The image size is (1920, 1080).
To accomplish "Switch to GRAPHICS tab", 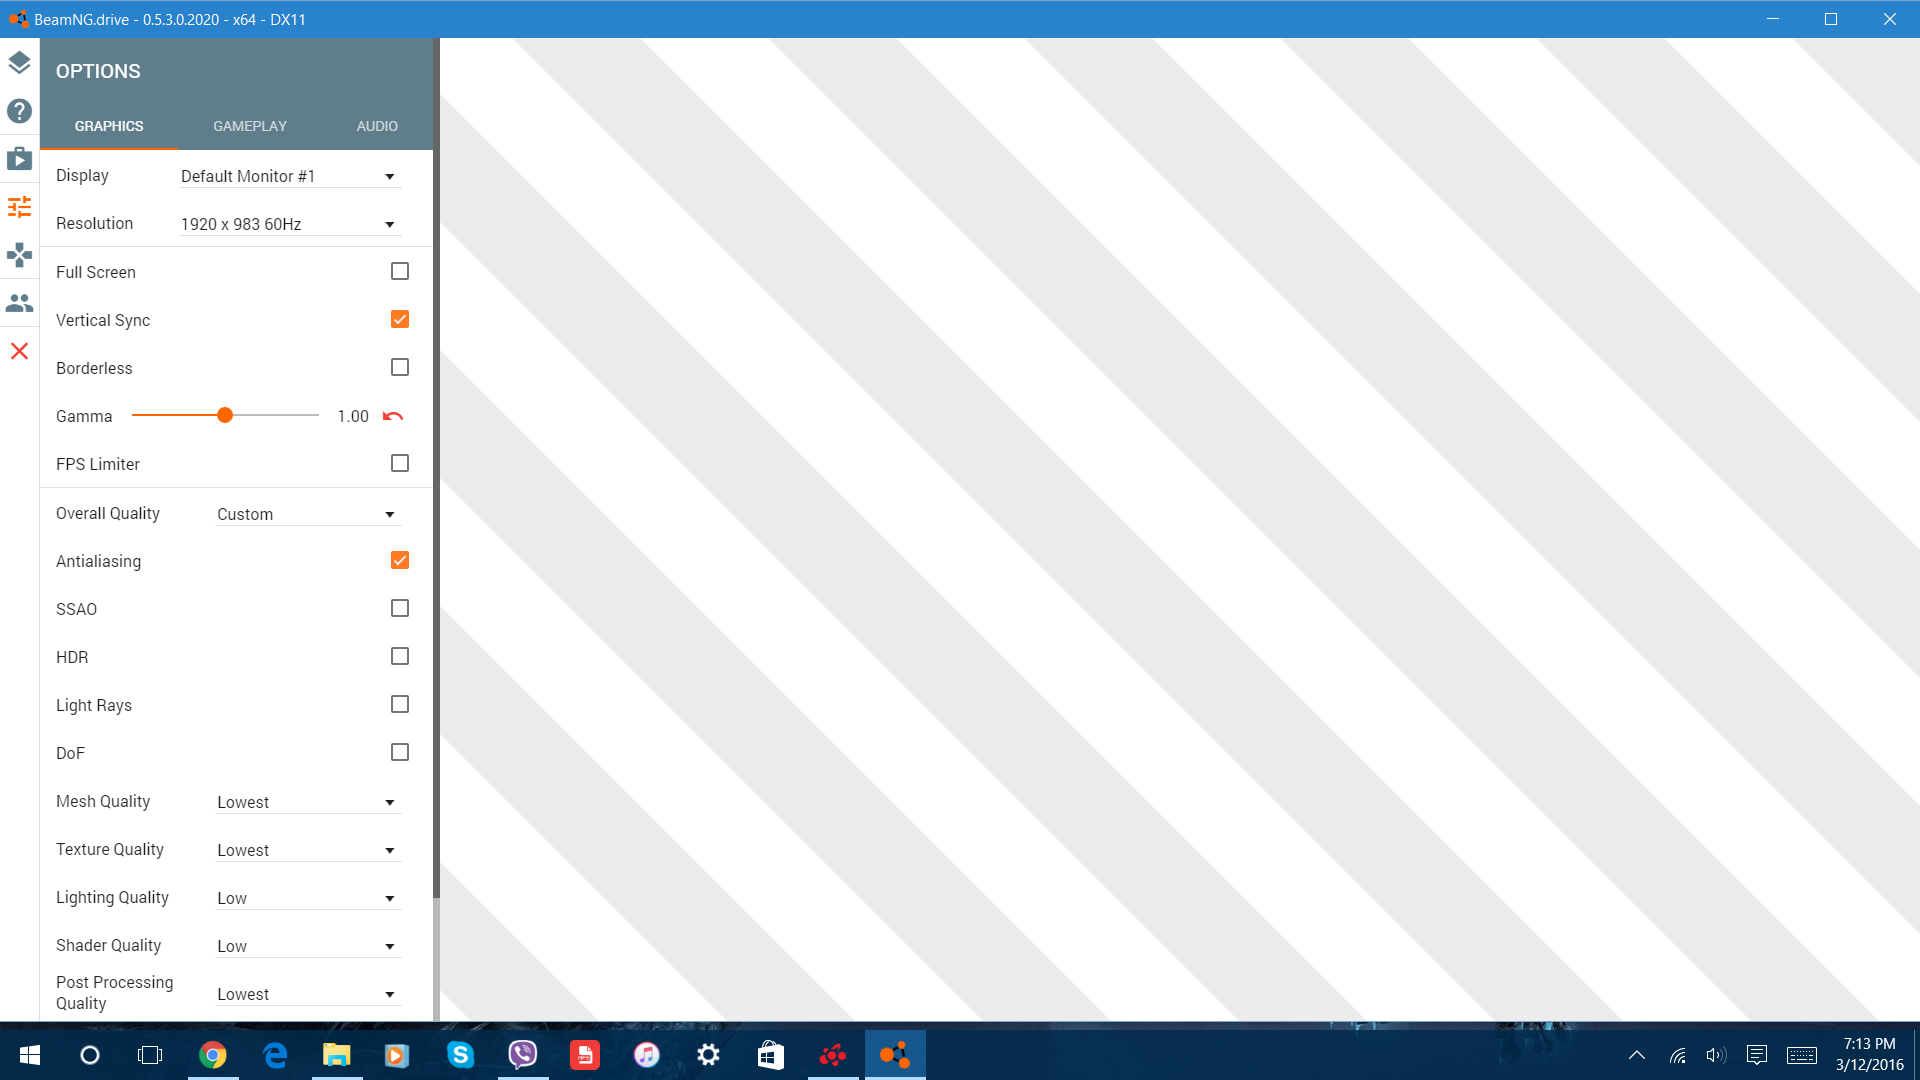I will tap(109, 126).
